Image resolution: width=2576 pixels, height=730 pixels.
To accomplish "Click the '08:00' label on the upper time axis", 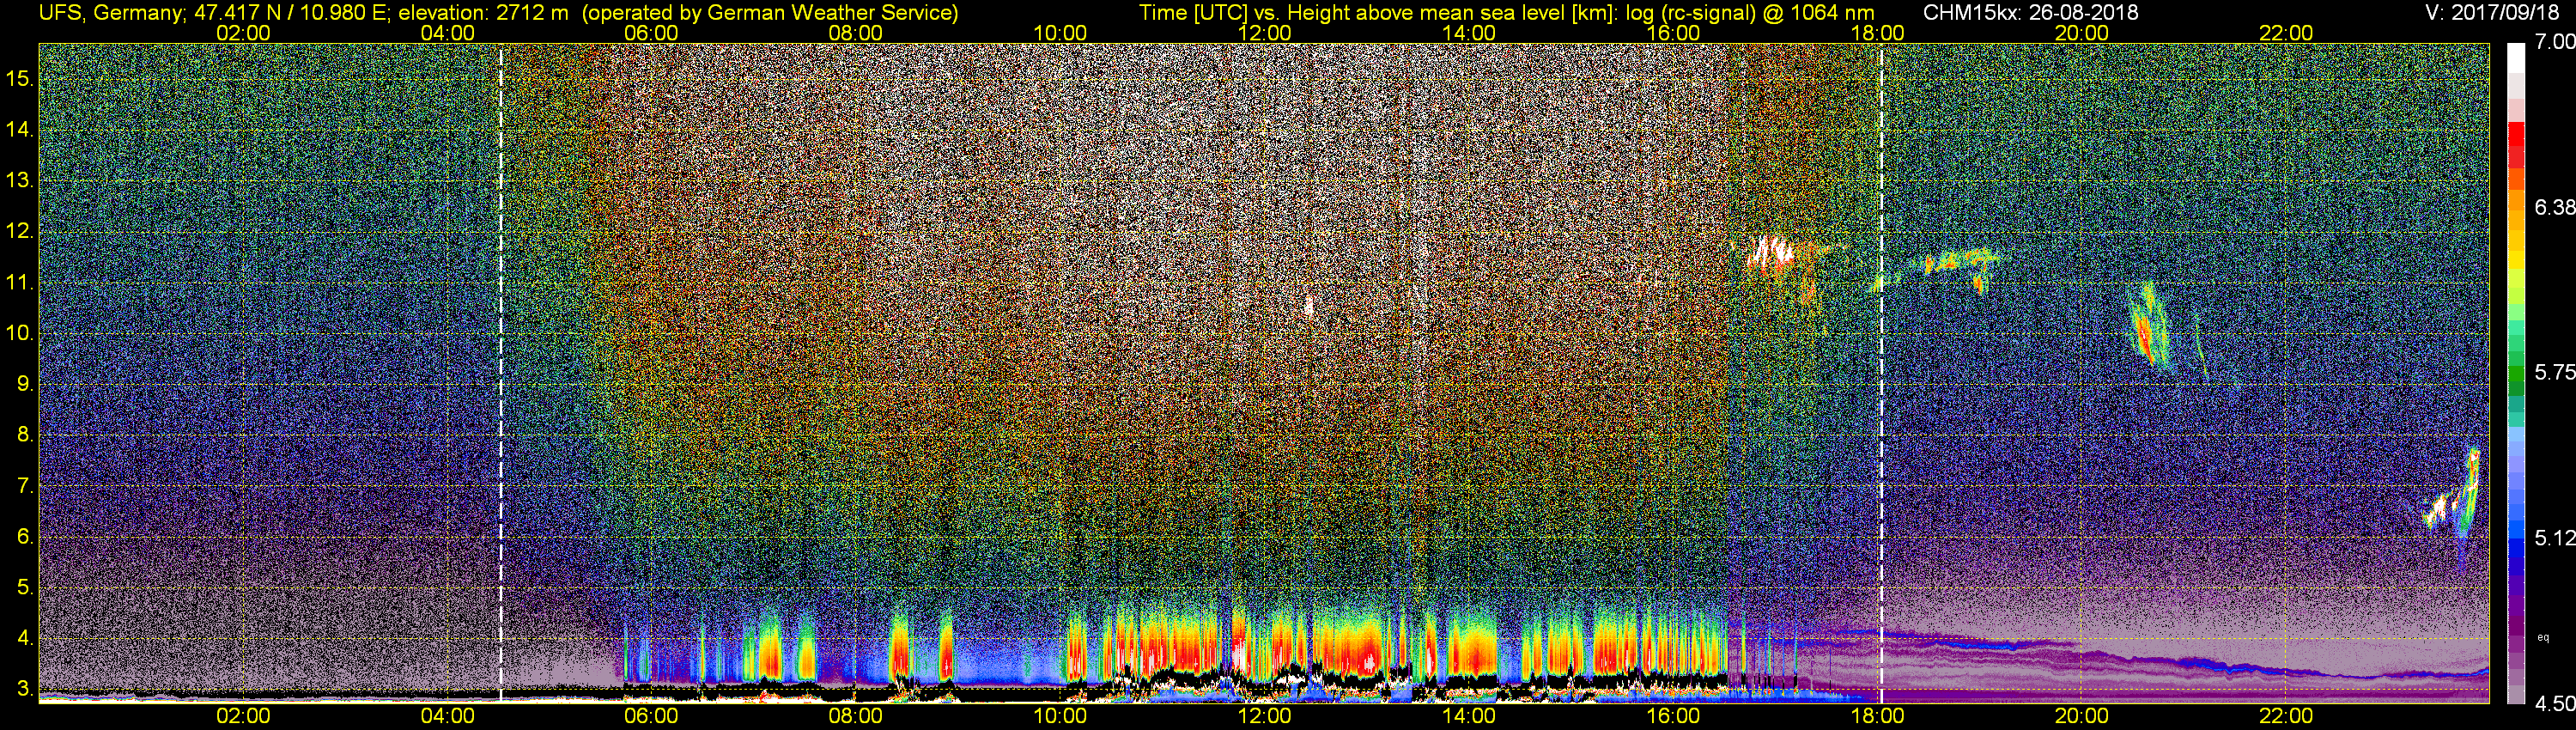I will click(x=856, y=33).
